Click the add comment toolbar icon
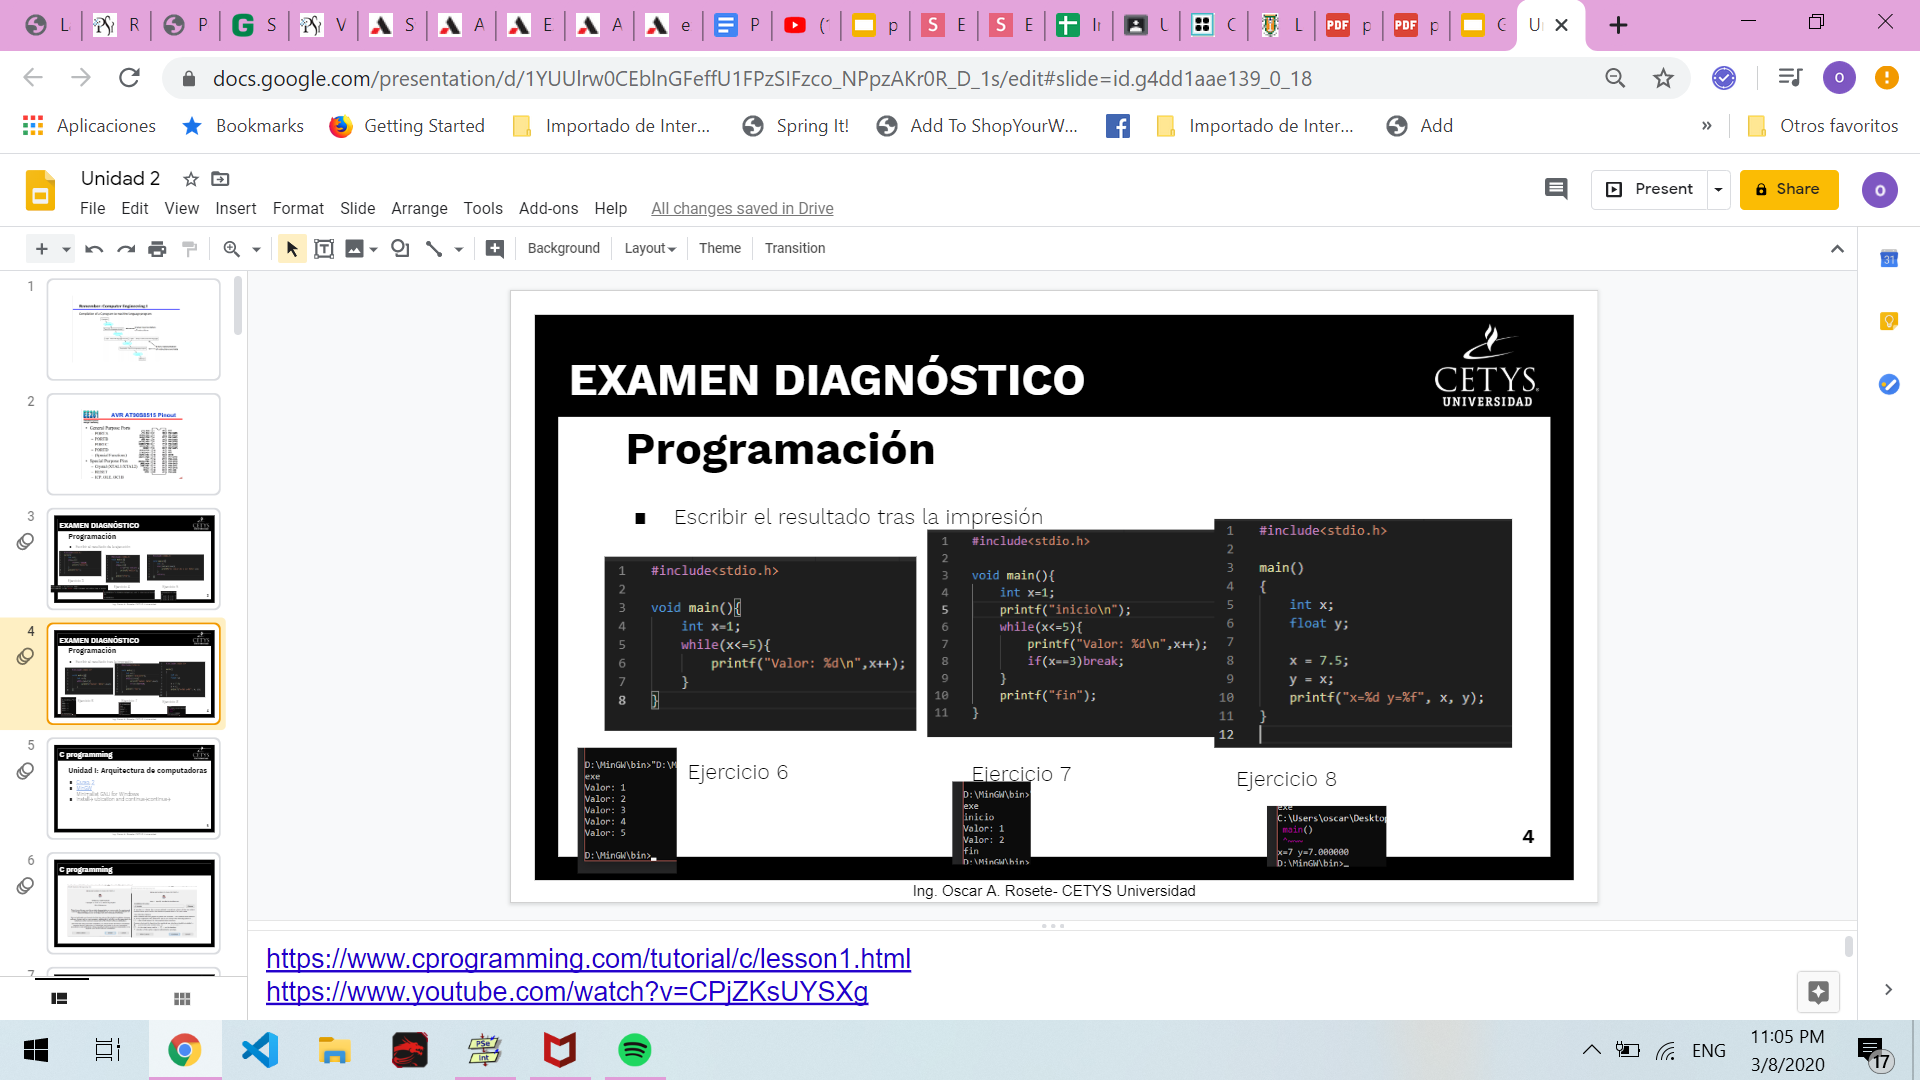1920x1080 pixels. [x=495, y=249]
